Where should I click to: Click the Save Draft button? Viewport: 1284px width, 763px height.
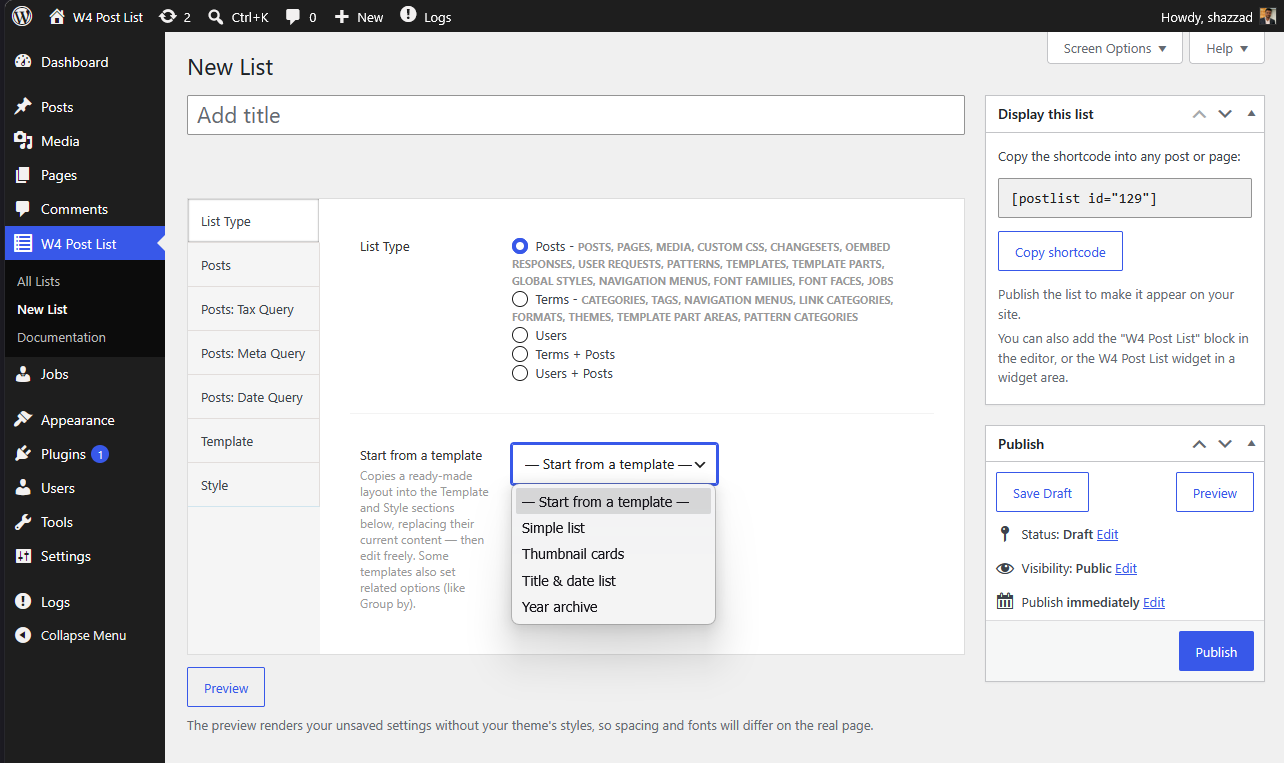(x=1042, y=493)
